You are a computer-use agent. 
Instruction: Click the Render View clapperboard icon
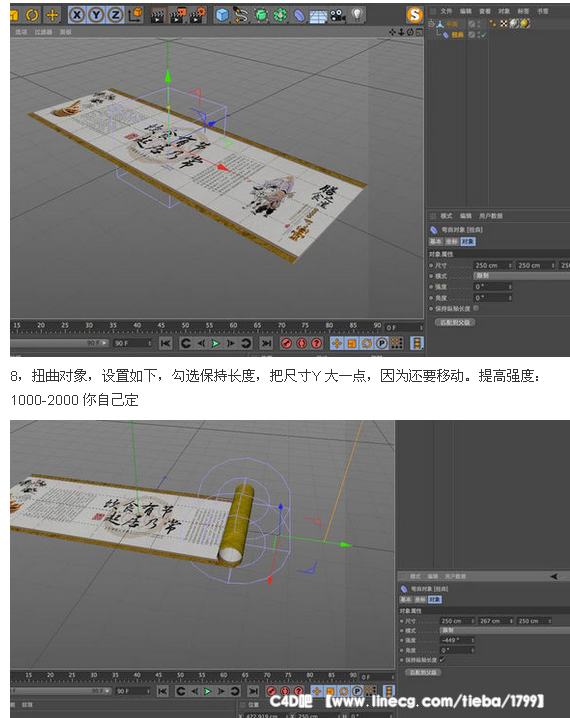pyautogui.click(x=157, y=16)
